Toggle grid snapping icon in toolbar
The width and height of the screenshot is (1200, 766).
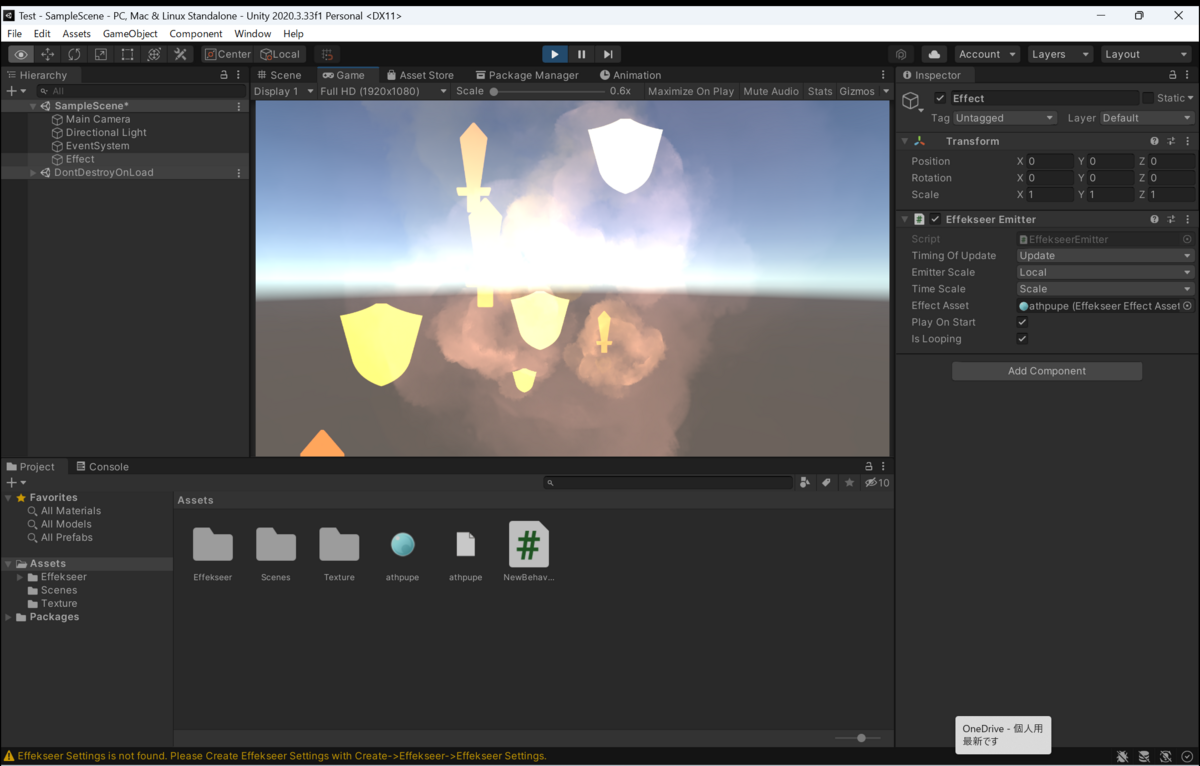pyautogui.click(x=327, y=54)
